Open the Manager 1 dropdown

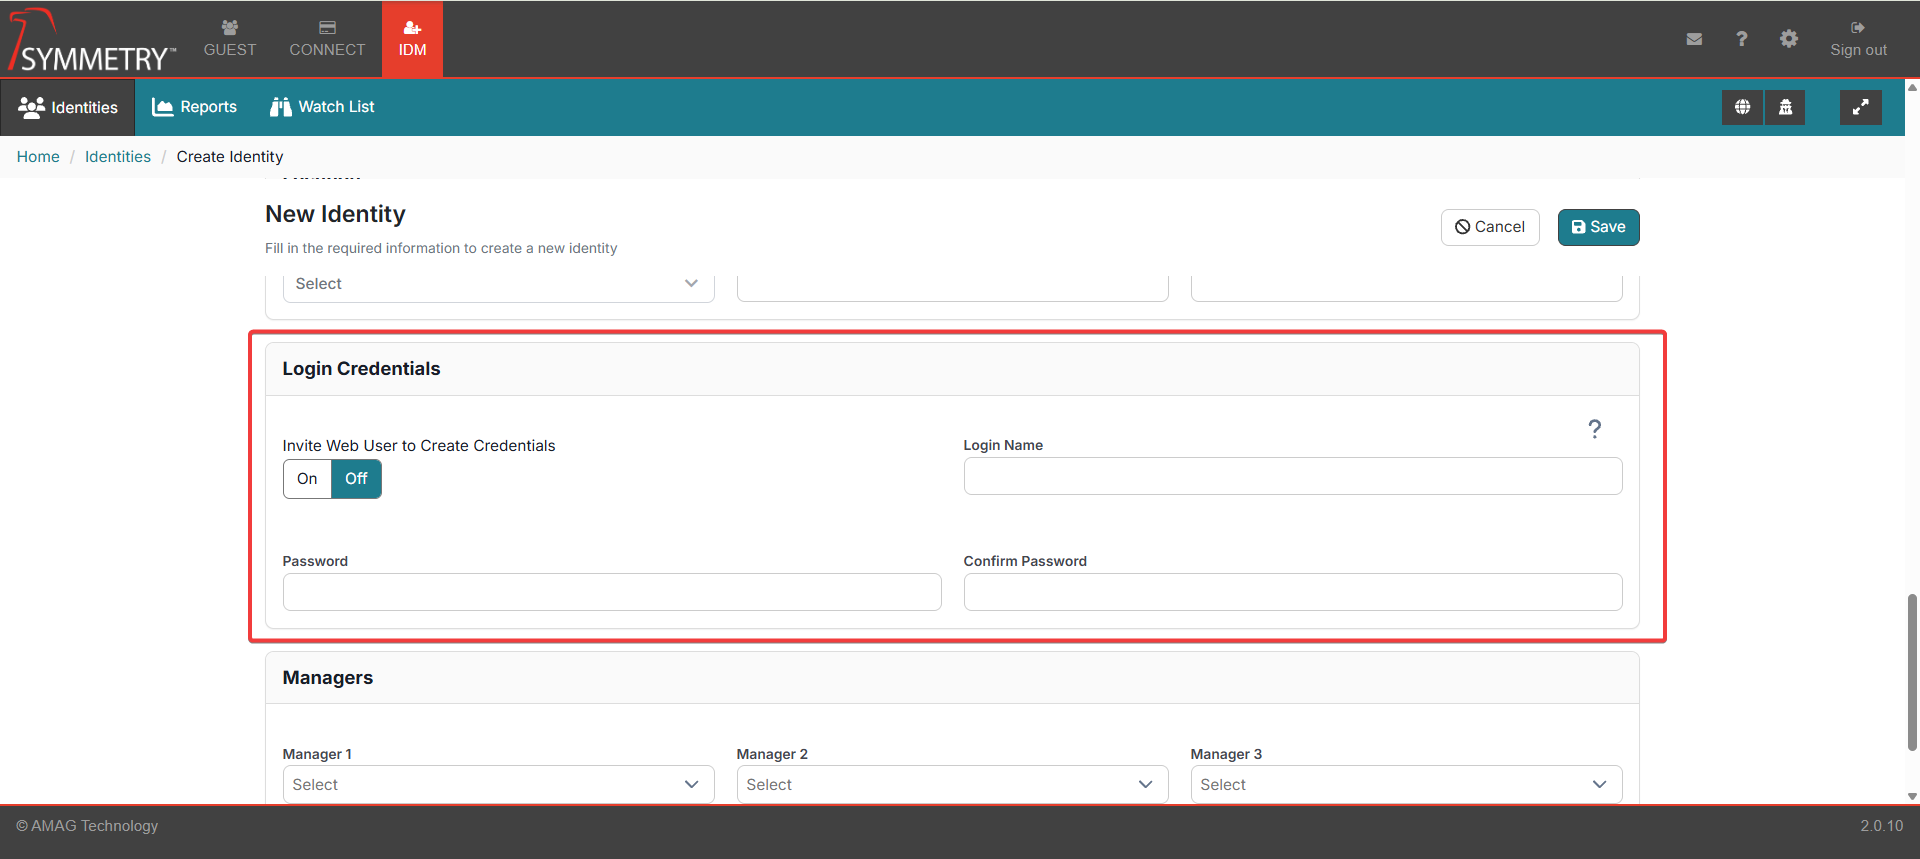498,785
